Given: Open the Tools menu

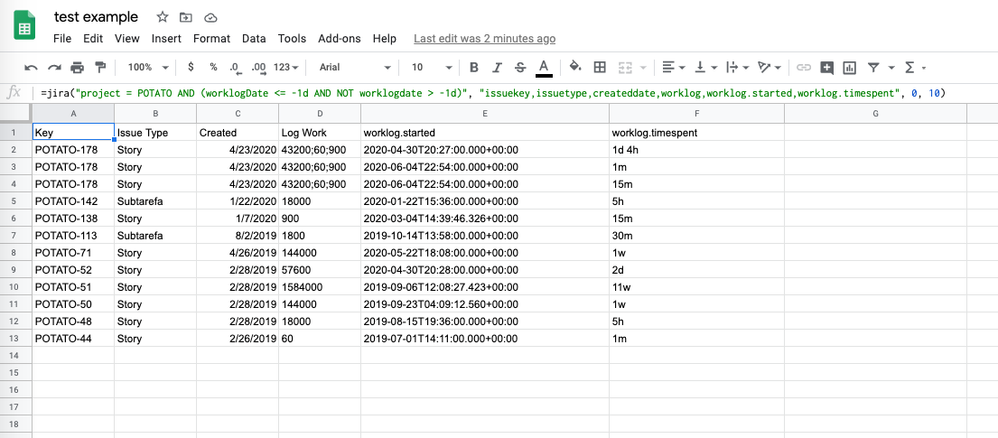Looking at the screenshot, I should pyautogui.click(x=292, y=39).
